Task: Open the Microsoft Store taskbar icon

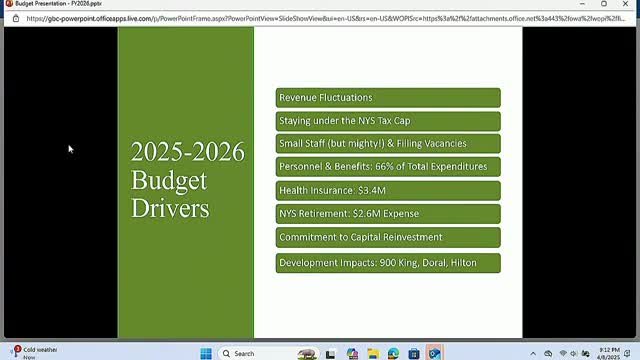Action: coord(414,354)
